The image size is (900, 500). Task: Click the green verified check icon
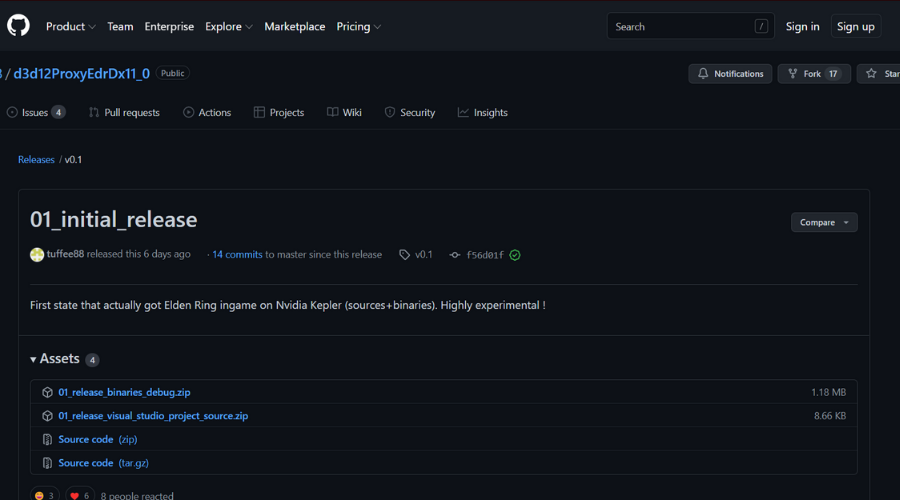(515, 255)
